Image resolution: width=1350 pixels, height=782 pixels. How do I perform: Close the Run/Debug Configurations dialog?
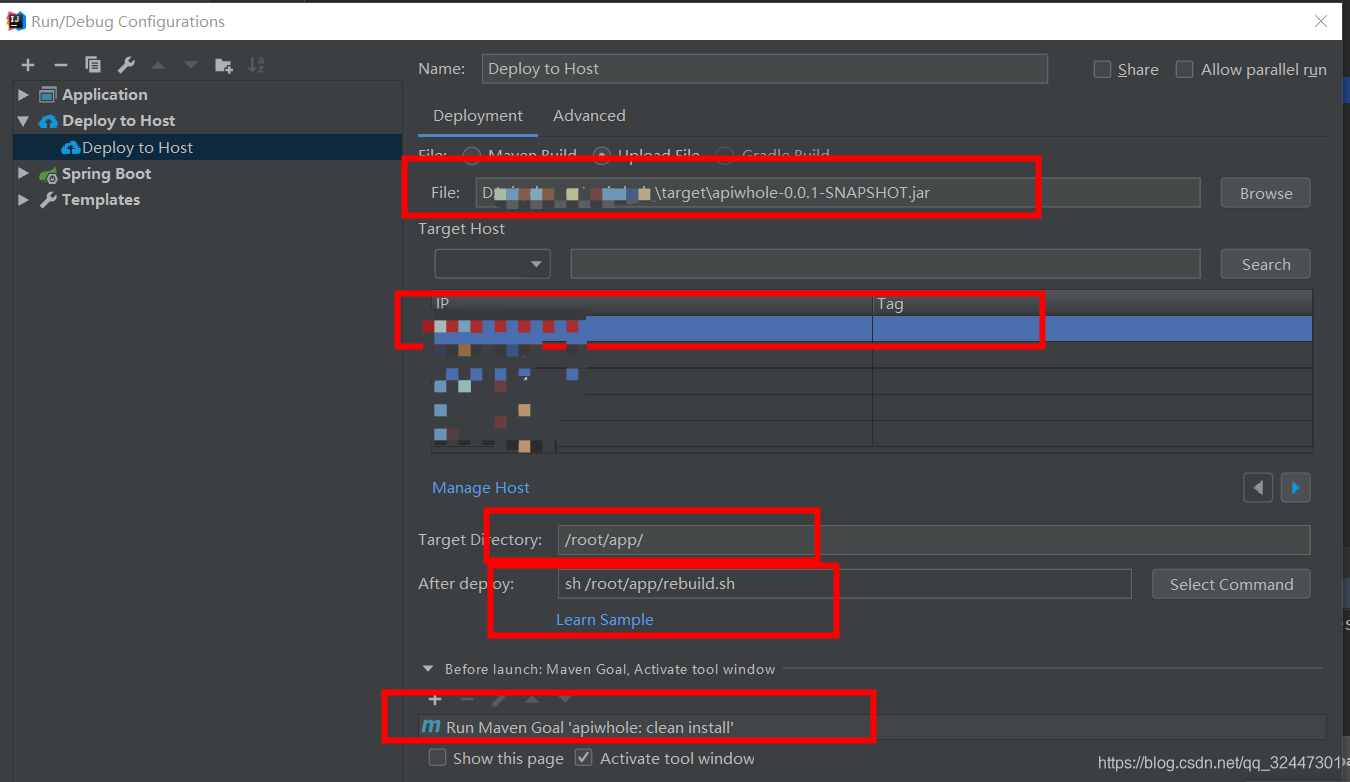(x=1321, y=20)
